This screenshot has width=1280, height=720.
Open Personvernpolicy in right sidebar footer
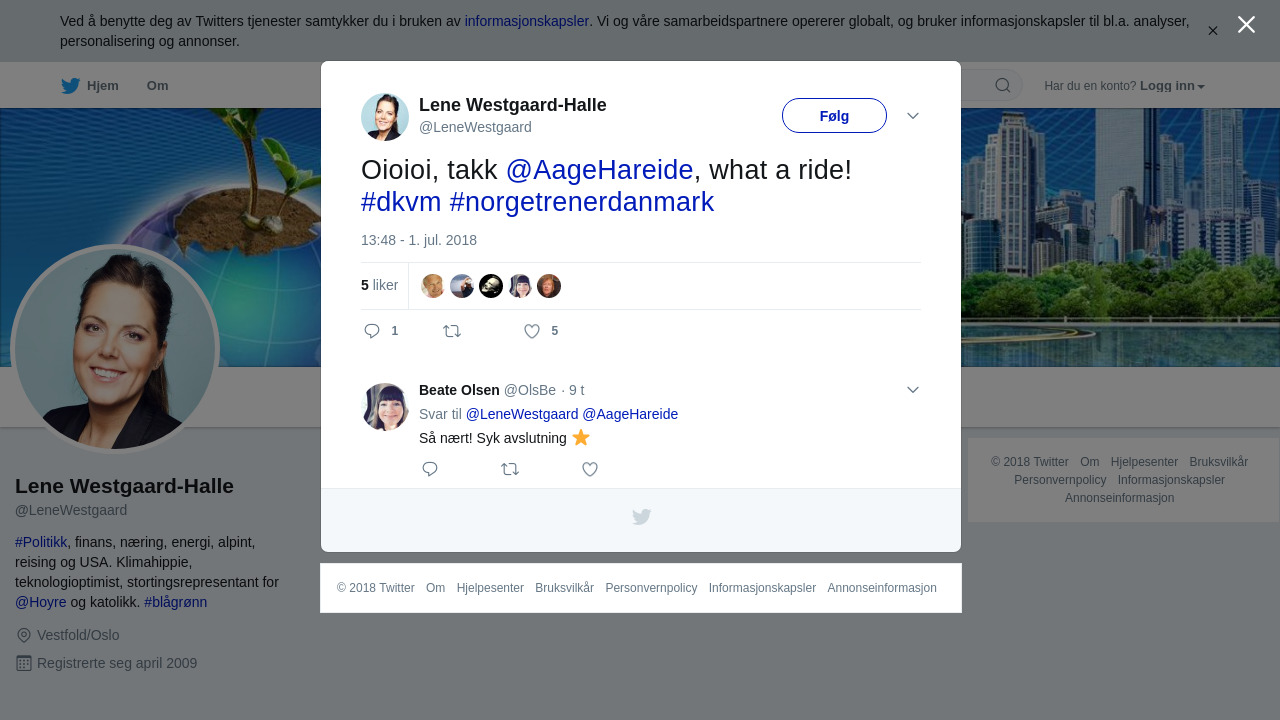tap(1060, 480)
